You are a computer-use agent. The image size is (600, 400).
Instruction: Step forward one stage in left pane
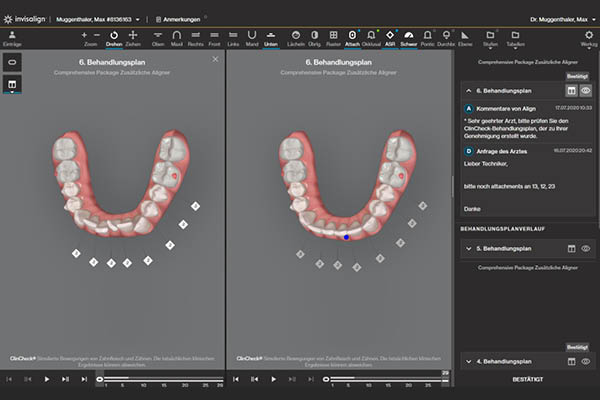(x=65, y=379)
